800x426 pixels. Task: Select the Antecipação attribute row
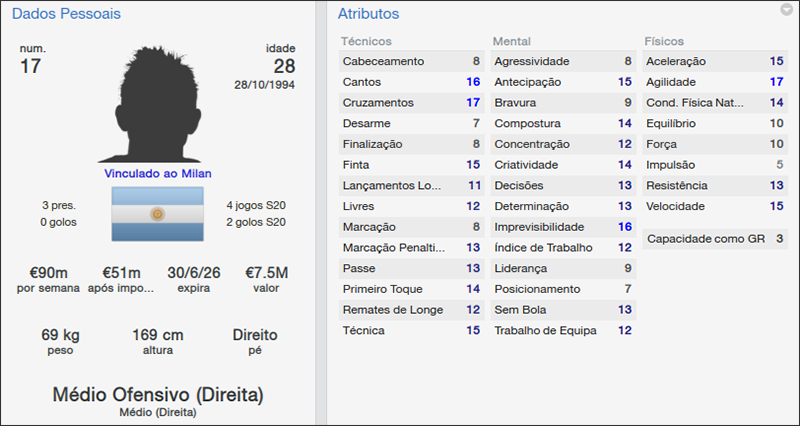tap(563, 82)
